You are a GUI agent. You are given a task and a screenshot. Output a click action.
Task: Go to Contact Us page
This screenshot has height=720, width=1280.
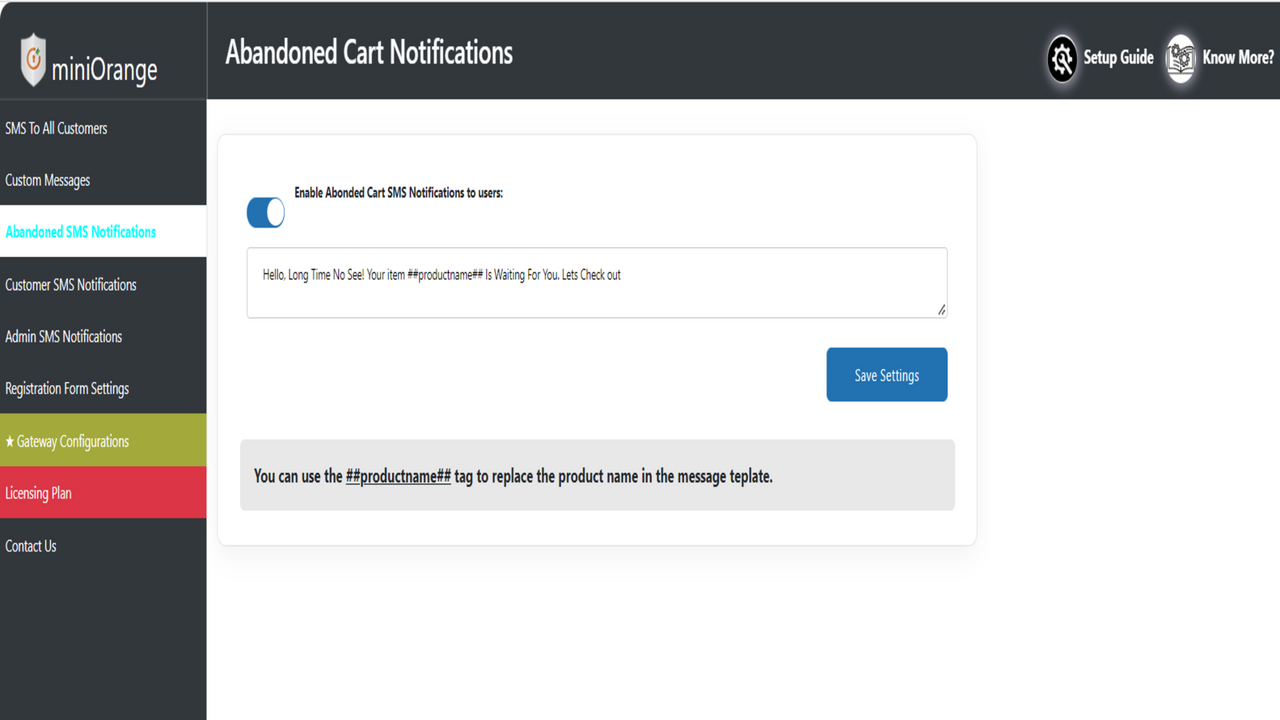point(31,546)
